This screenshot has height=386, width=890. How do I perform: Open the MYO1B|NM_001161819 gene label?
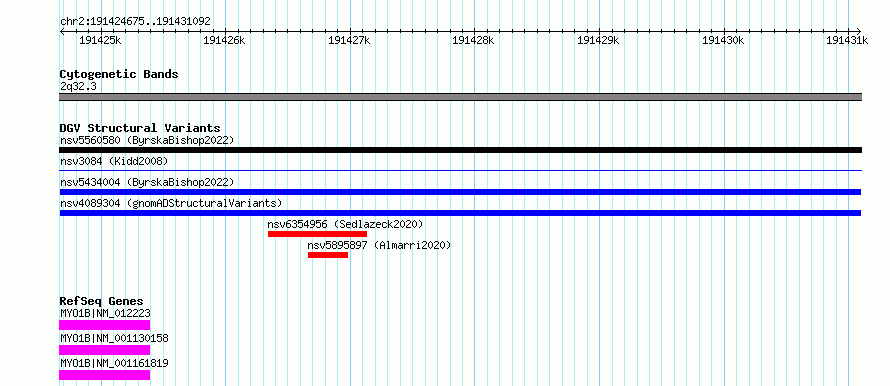tap(114, 363)
